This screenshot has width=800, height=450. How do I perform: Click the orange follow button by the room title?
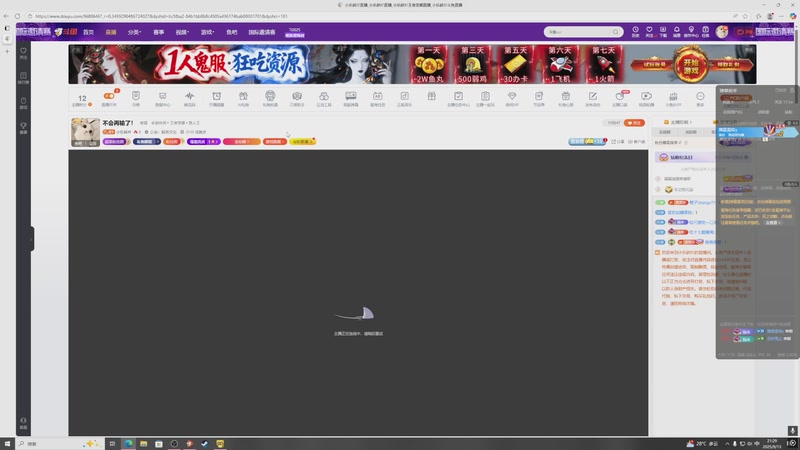click(x=634, y=123)
